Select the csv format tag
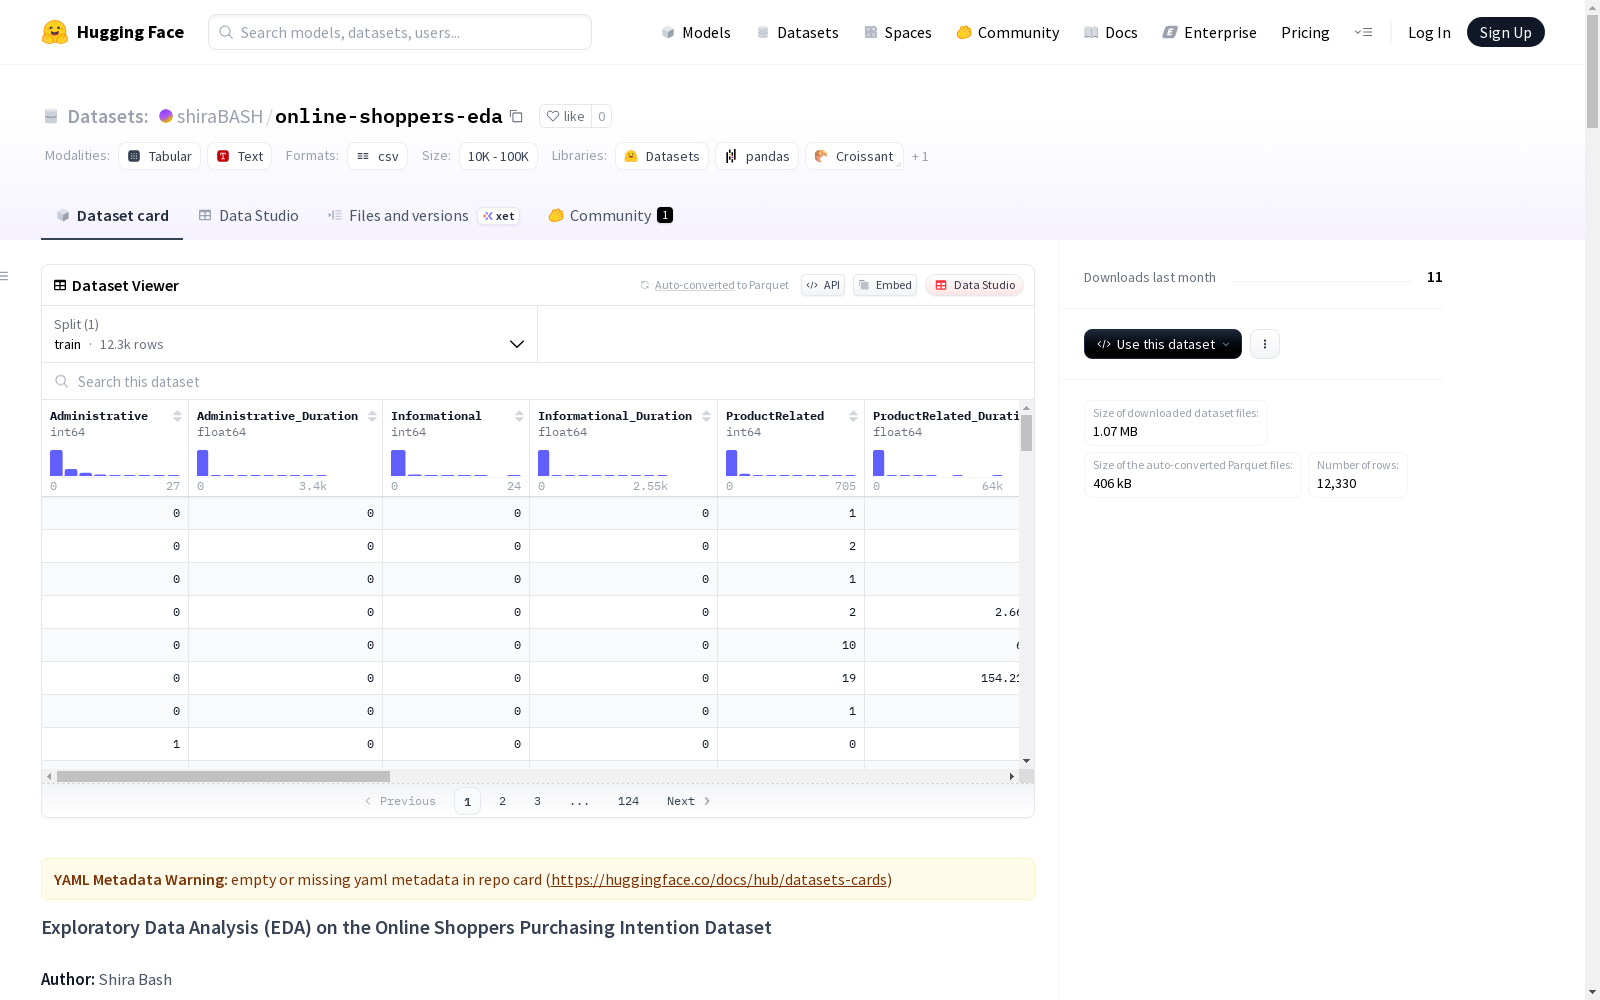 (378, 156)
